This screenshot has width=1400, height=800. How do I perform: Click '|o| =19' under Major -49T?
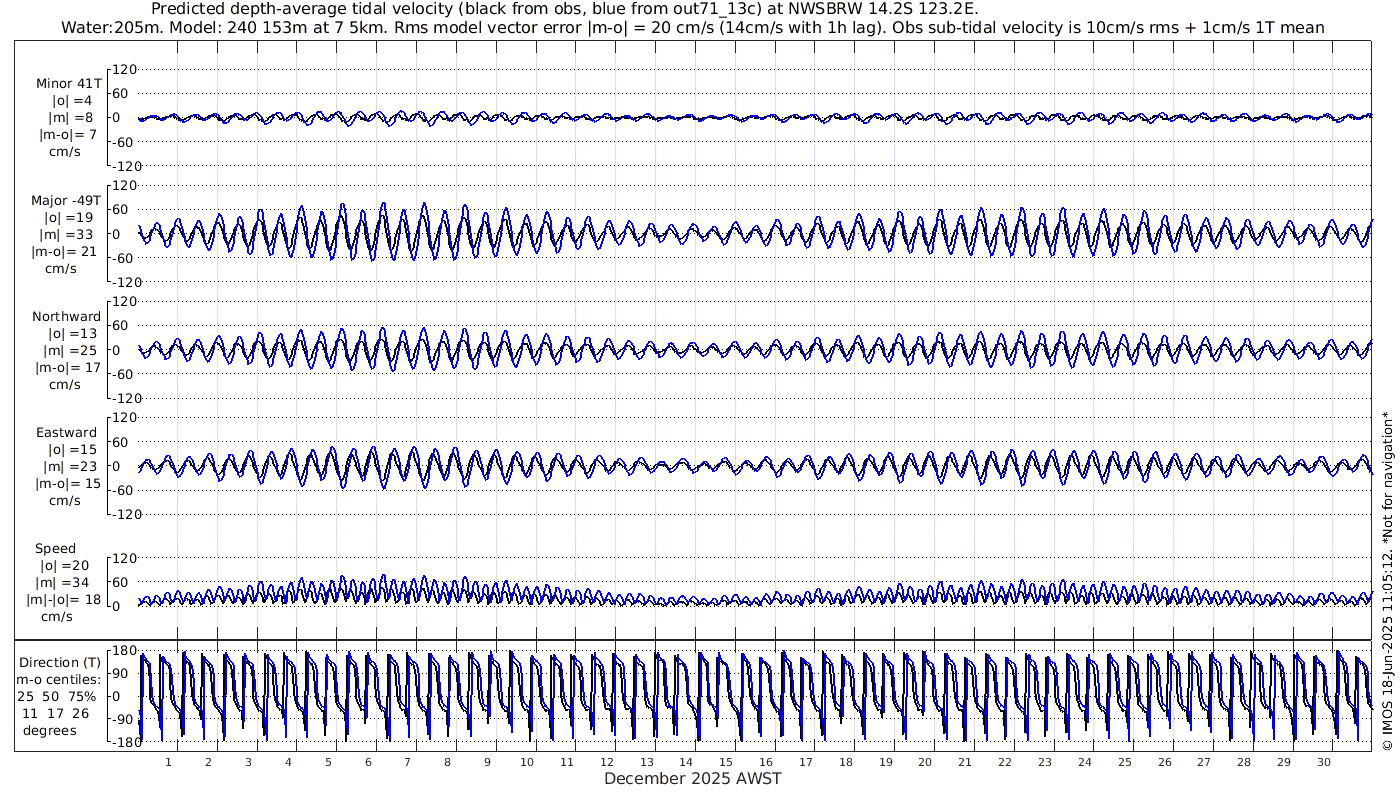pos(68,217)
